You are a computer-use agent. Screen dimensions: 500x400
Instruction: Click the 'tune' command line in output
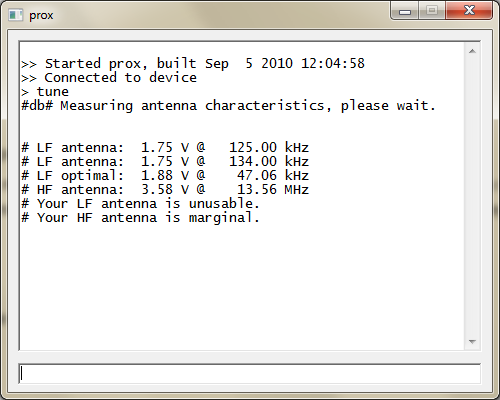point(45,92)
